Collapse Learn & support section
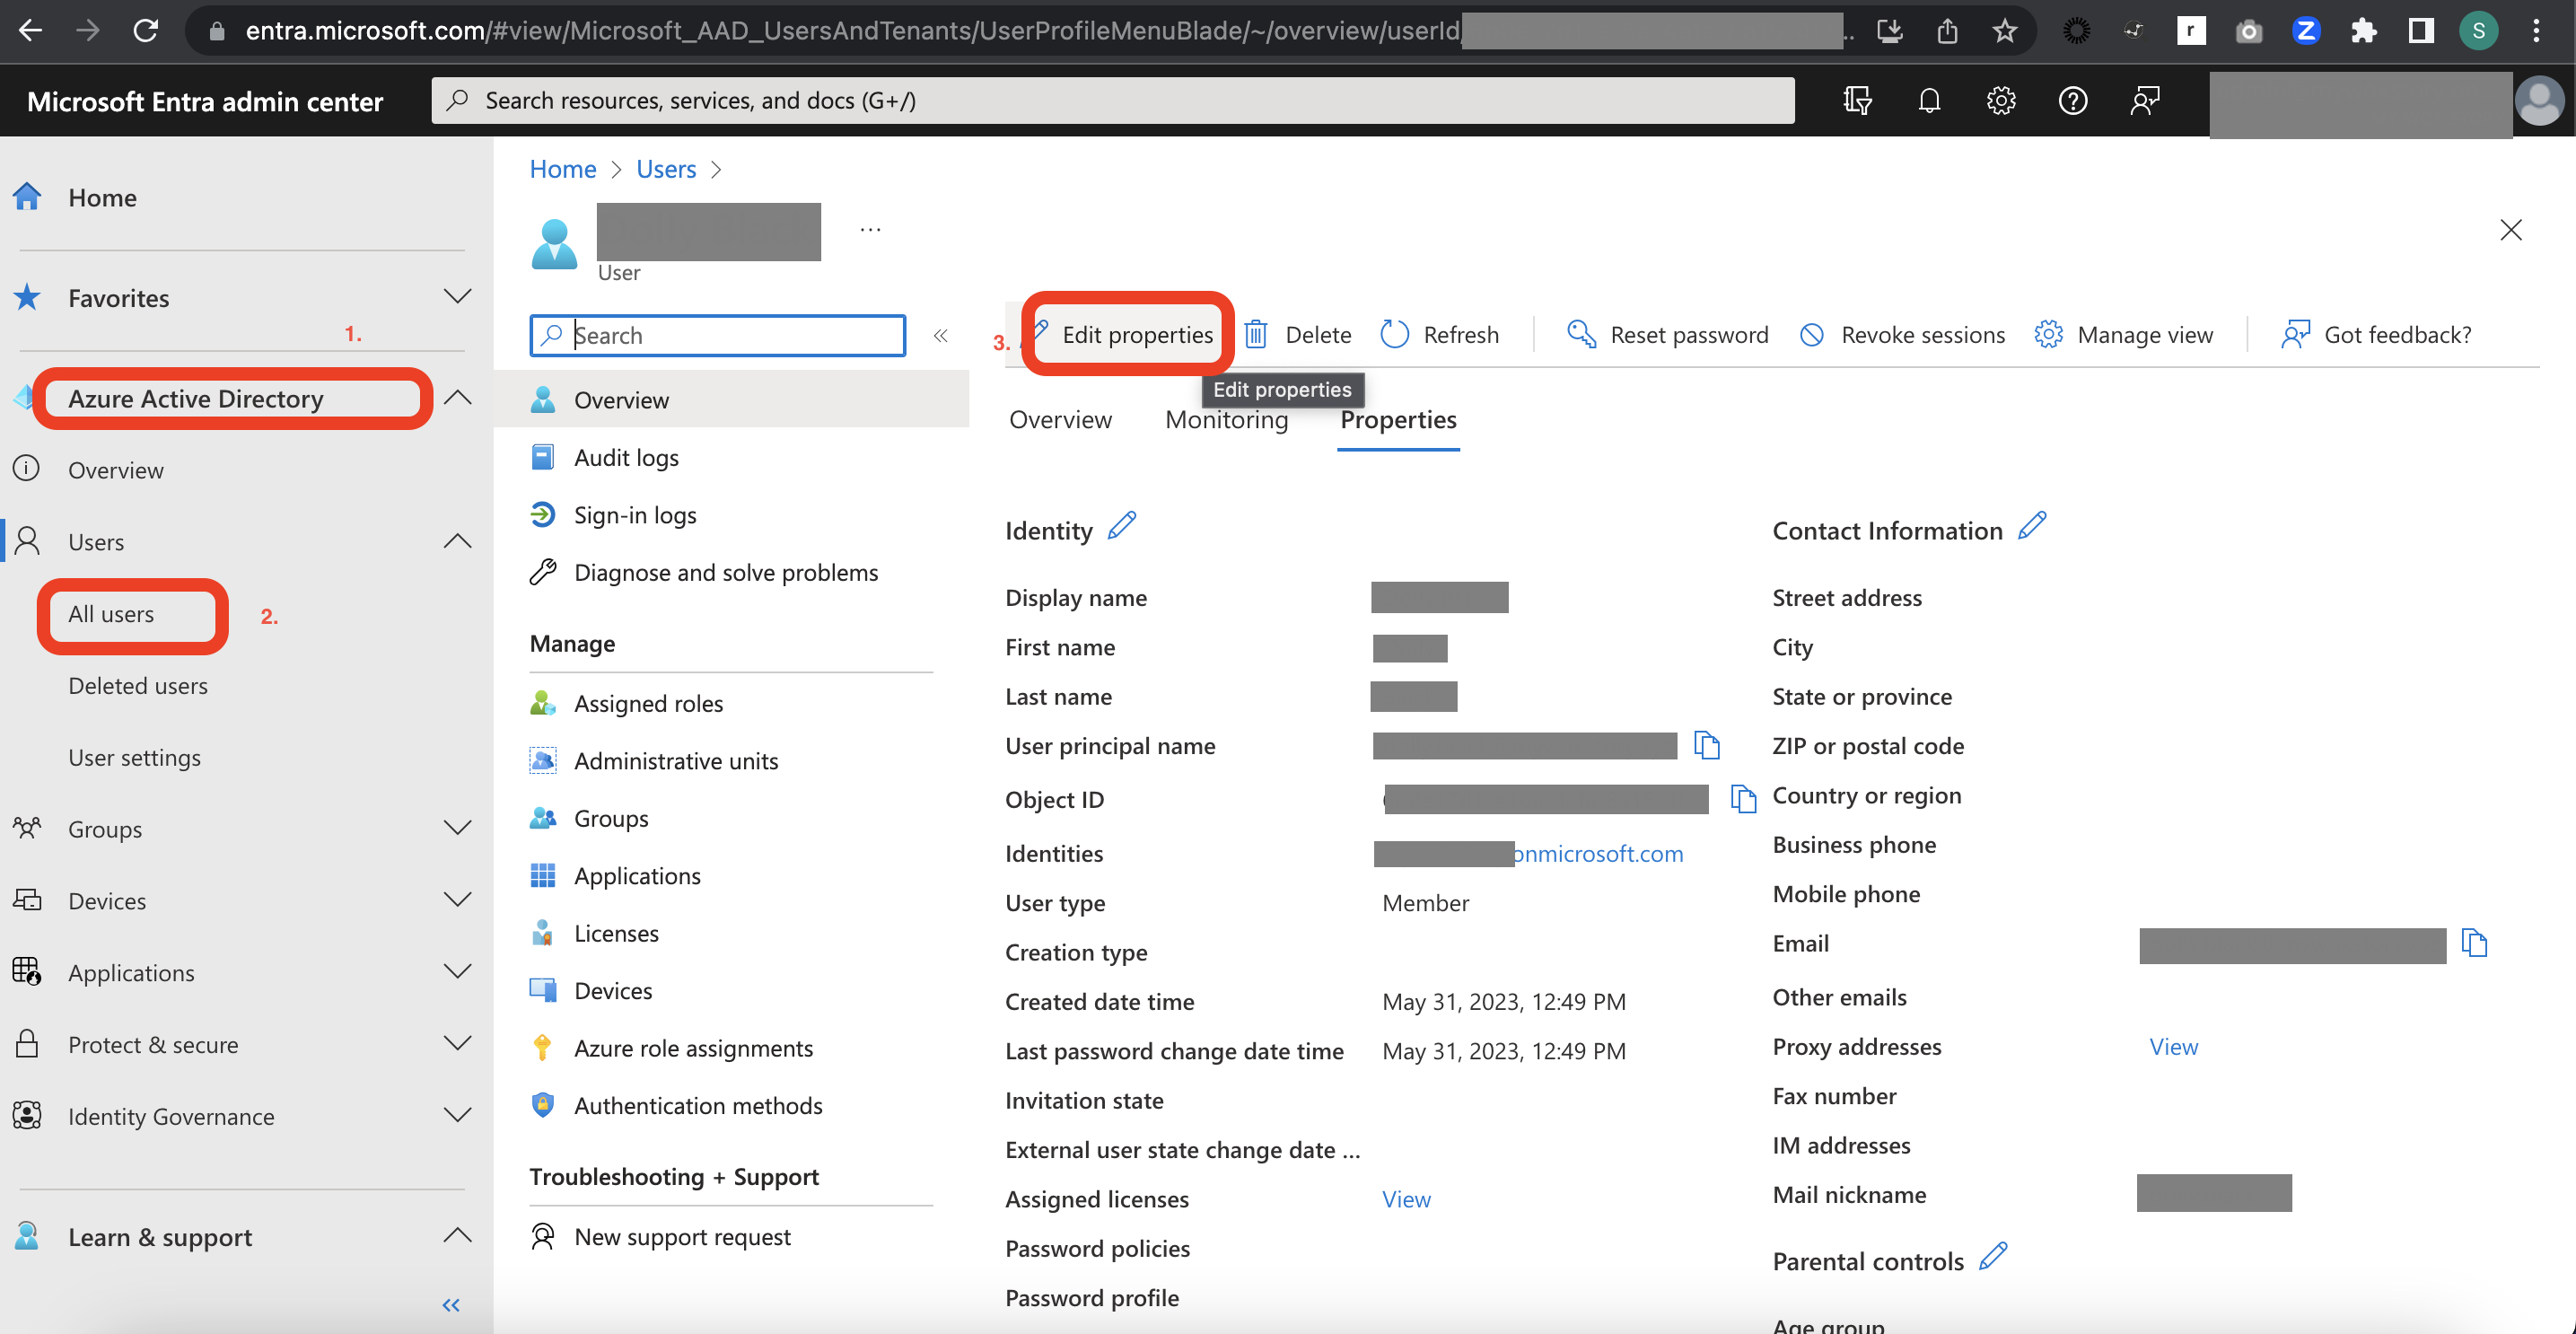This screenshot has height=1334, width=2576. coord(457,1235)
